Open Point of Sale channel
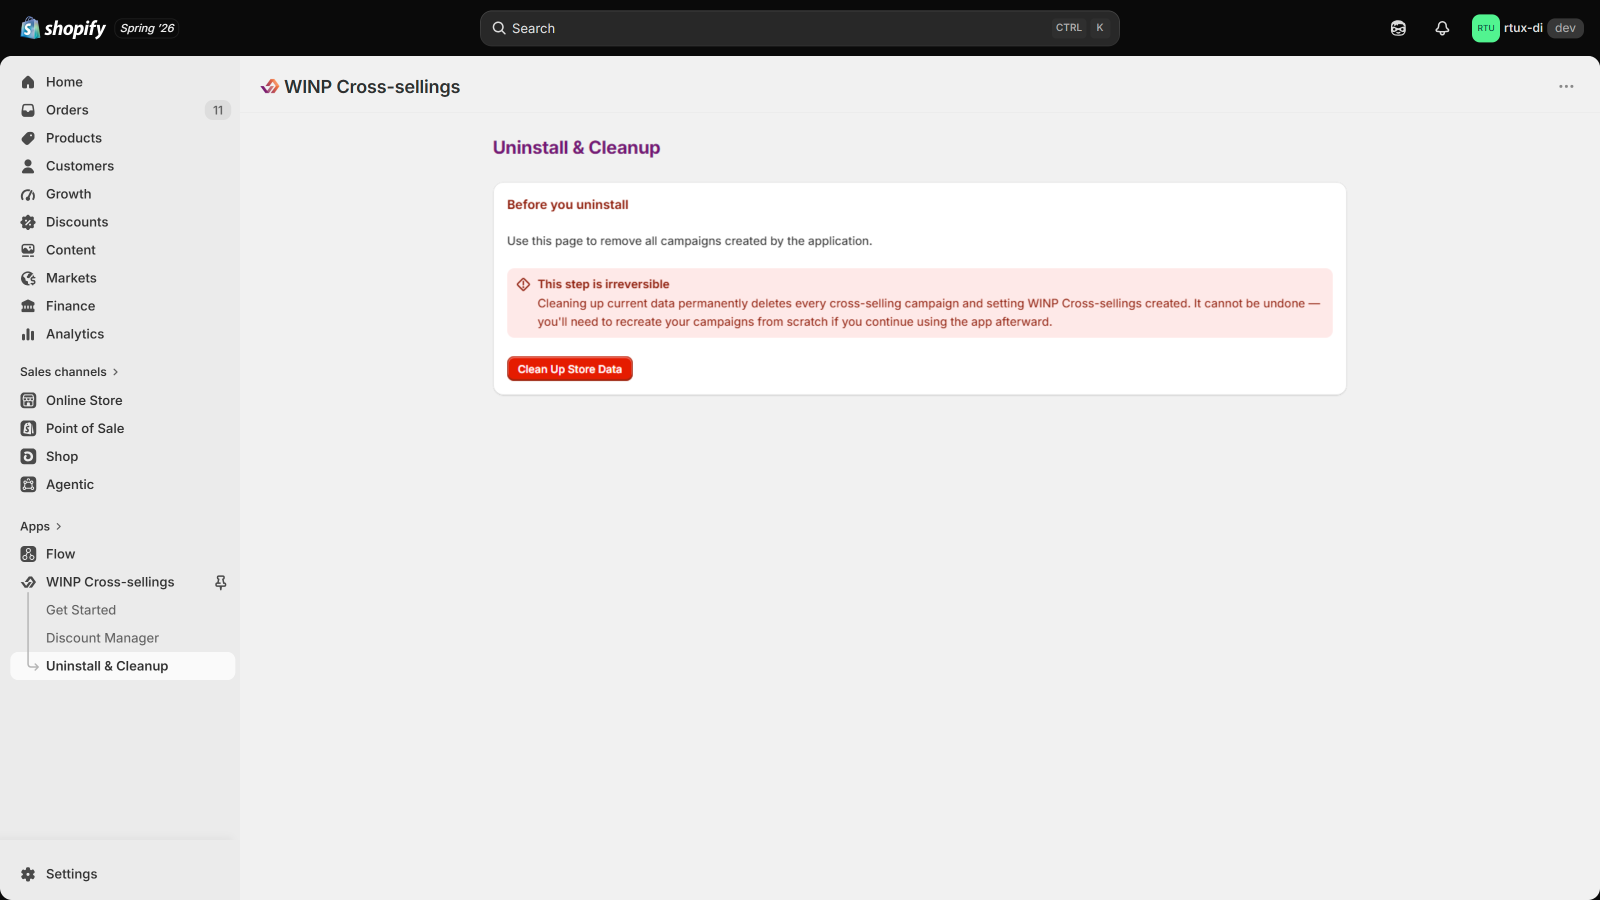 122,428
